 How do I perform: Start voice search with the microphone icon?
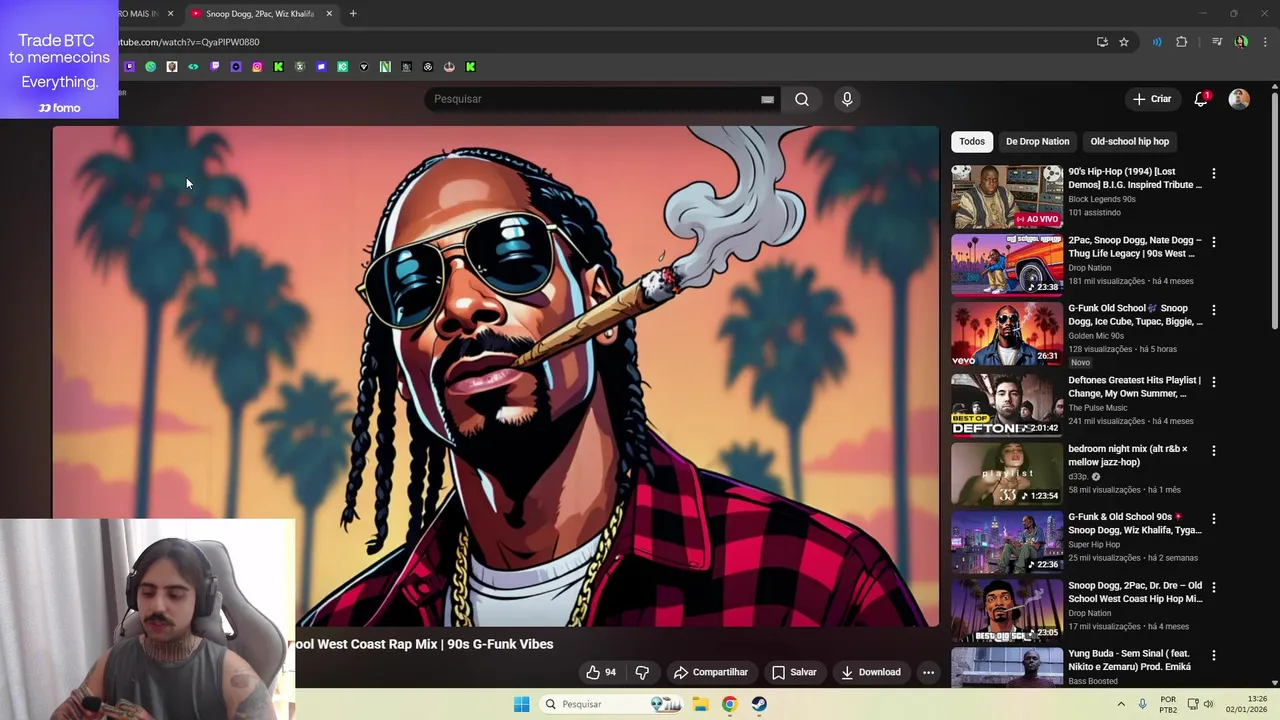pyautogui.click(x=847, y=99)
